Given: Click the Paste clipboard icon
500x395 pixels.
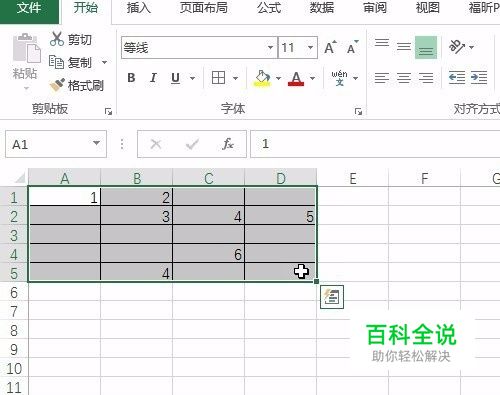Looking at the screenshot, I should click(26, 49).
